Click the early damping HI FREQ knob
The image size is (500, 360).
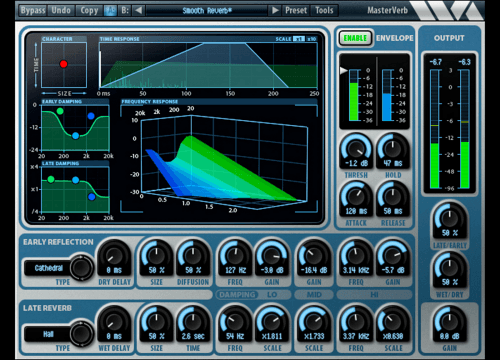tap(356, 255)
